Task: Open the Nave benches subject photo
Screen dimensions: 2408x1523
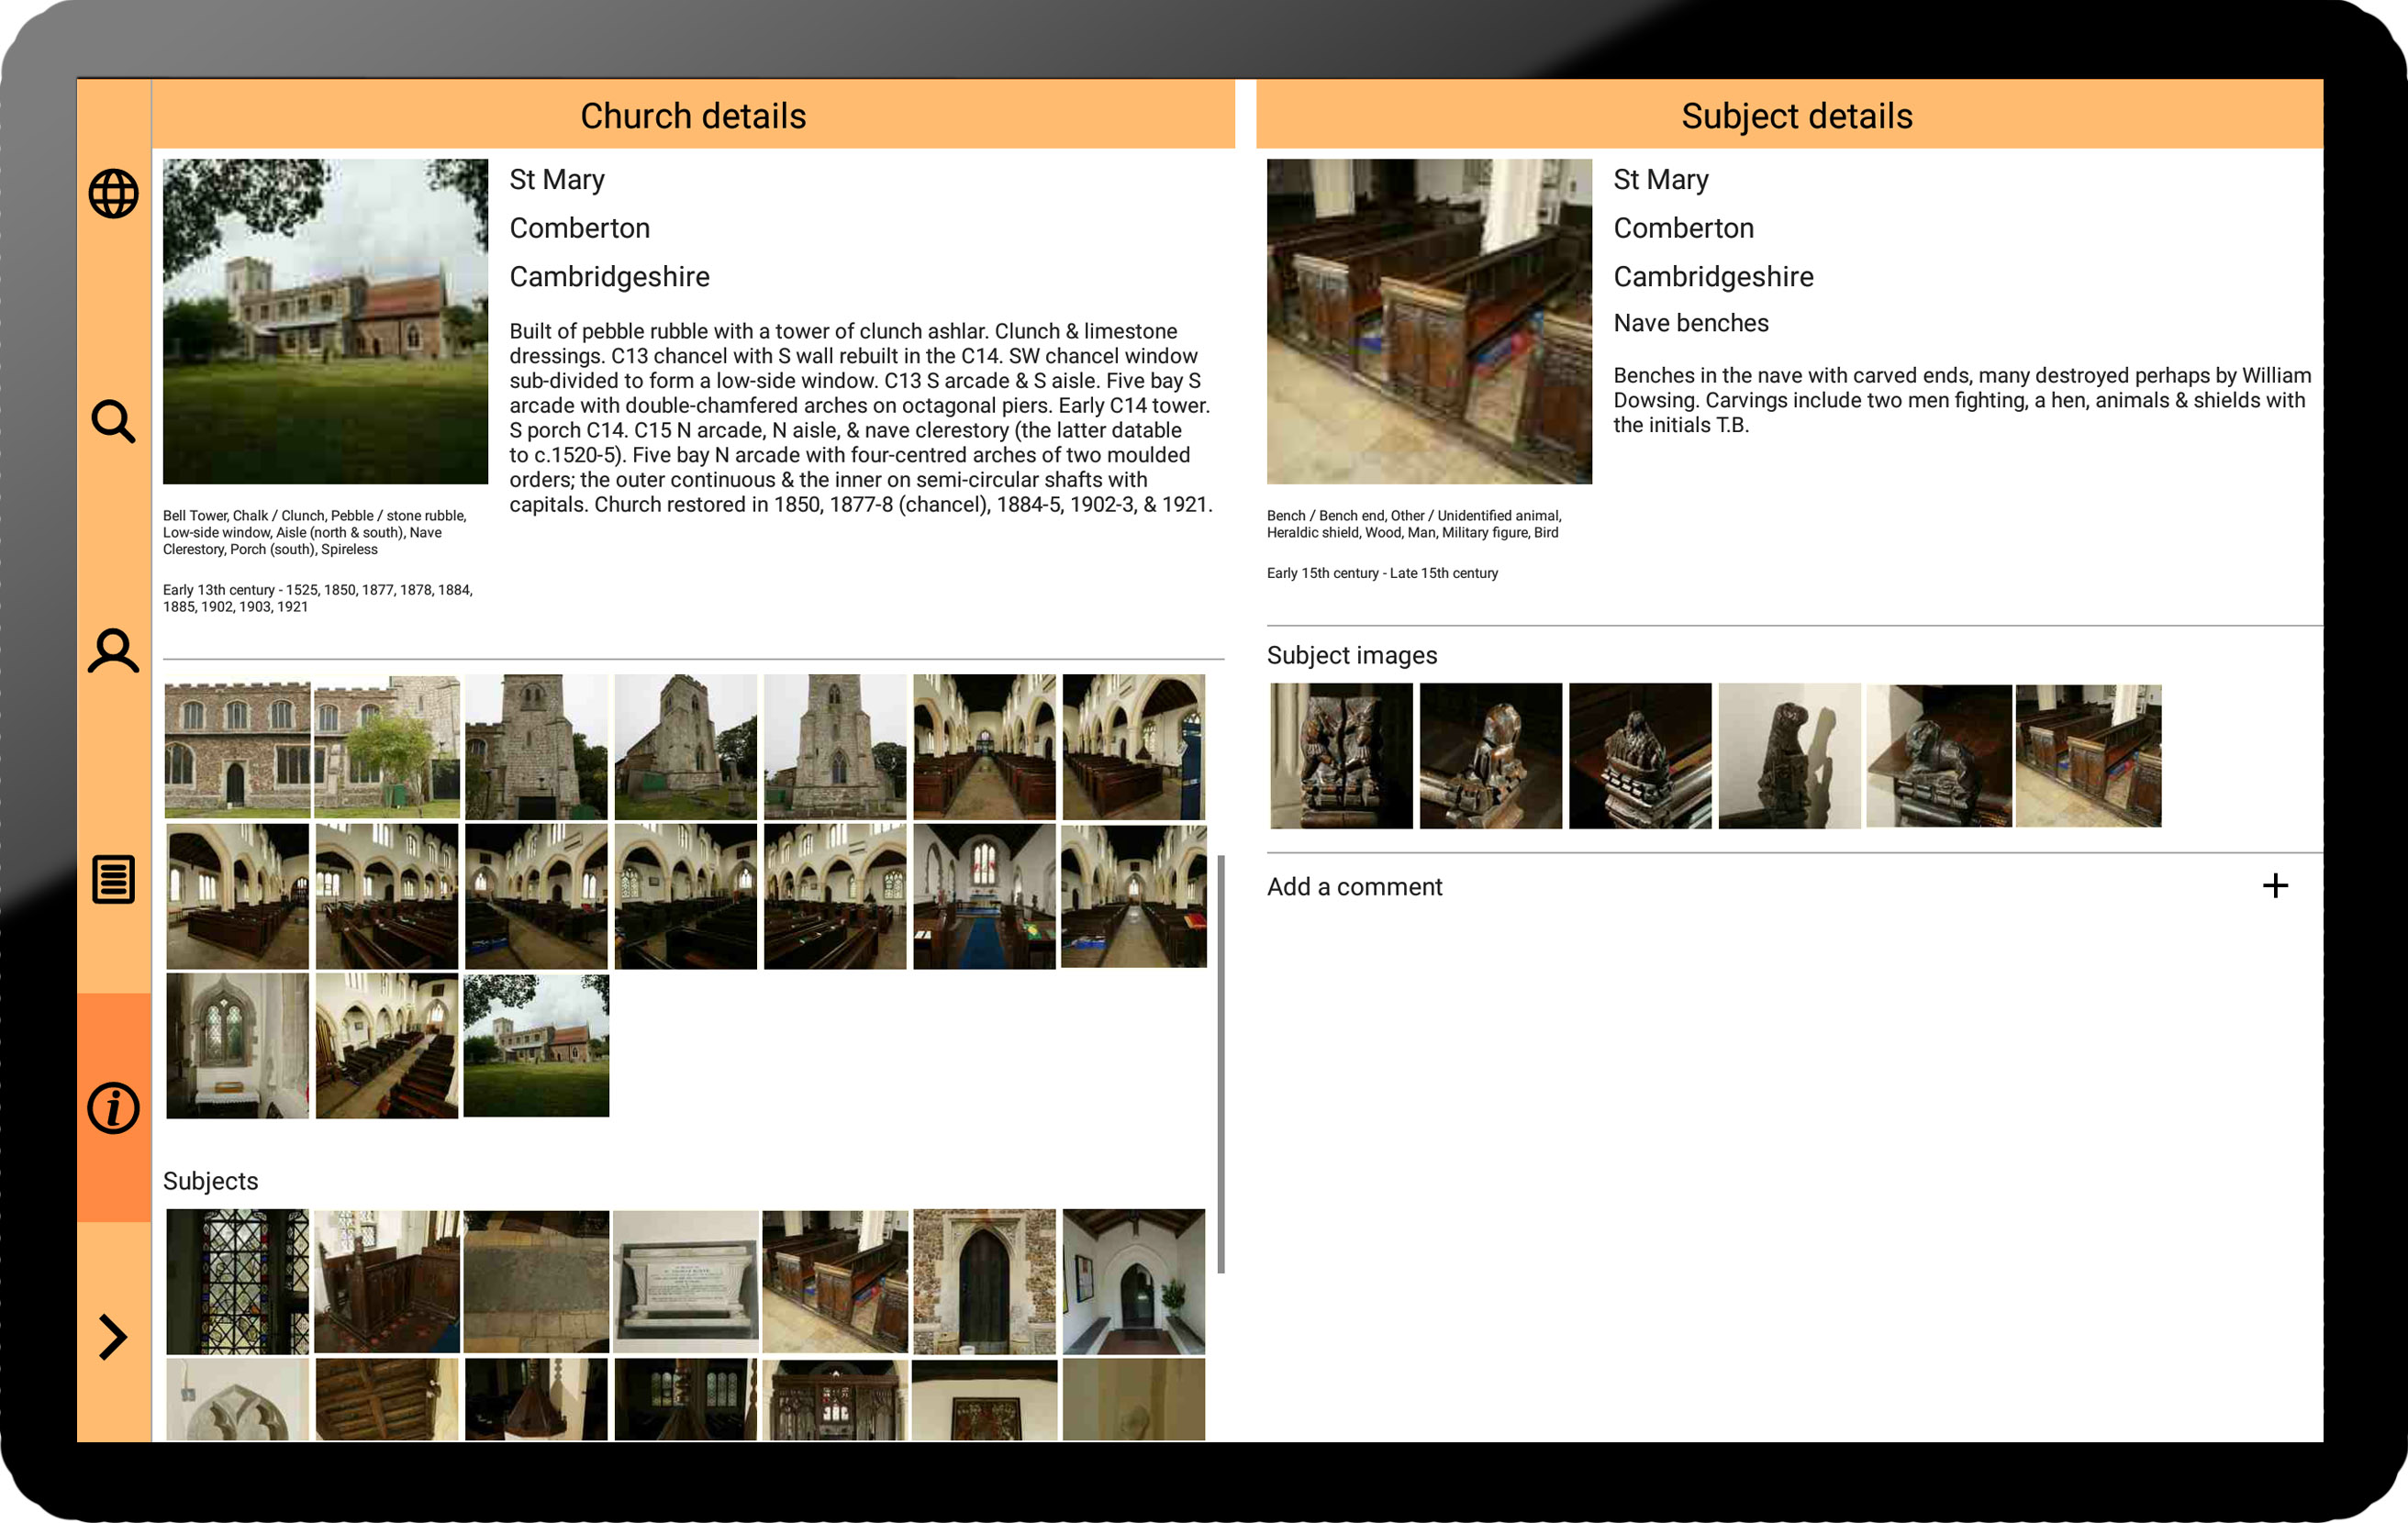Action: [x=1428, y=320]
